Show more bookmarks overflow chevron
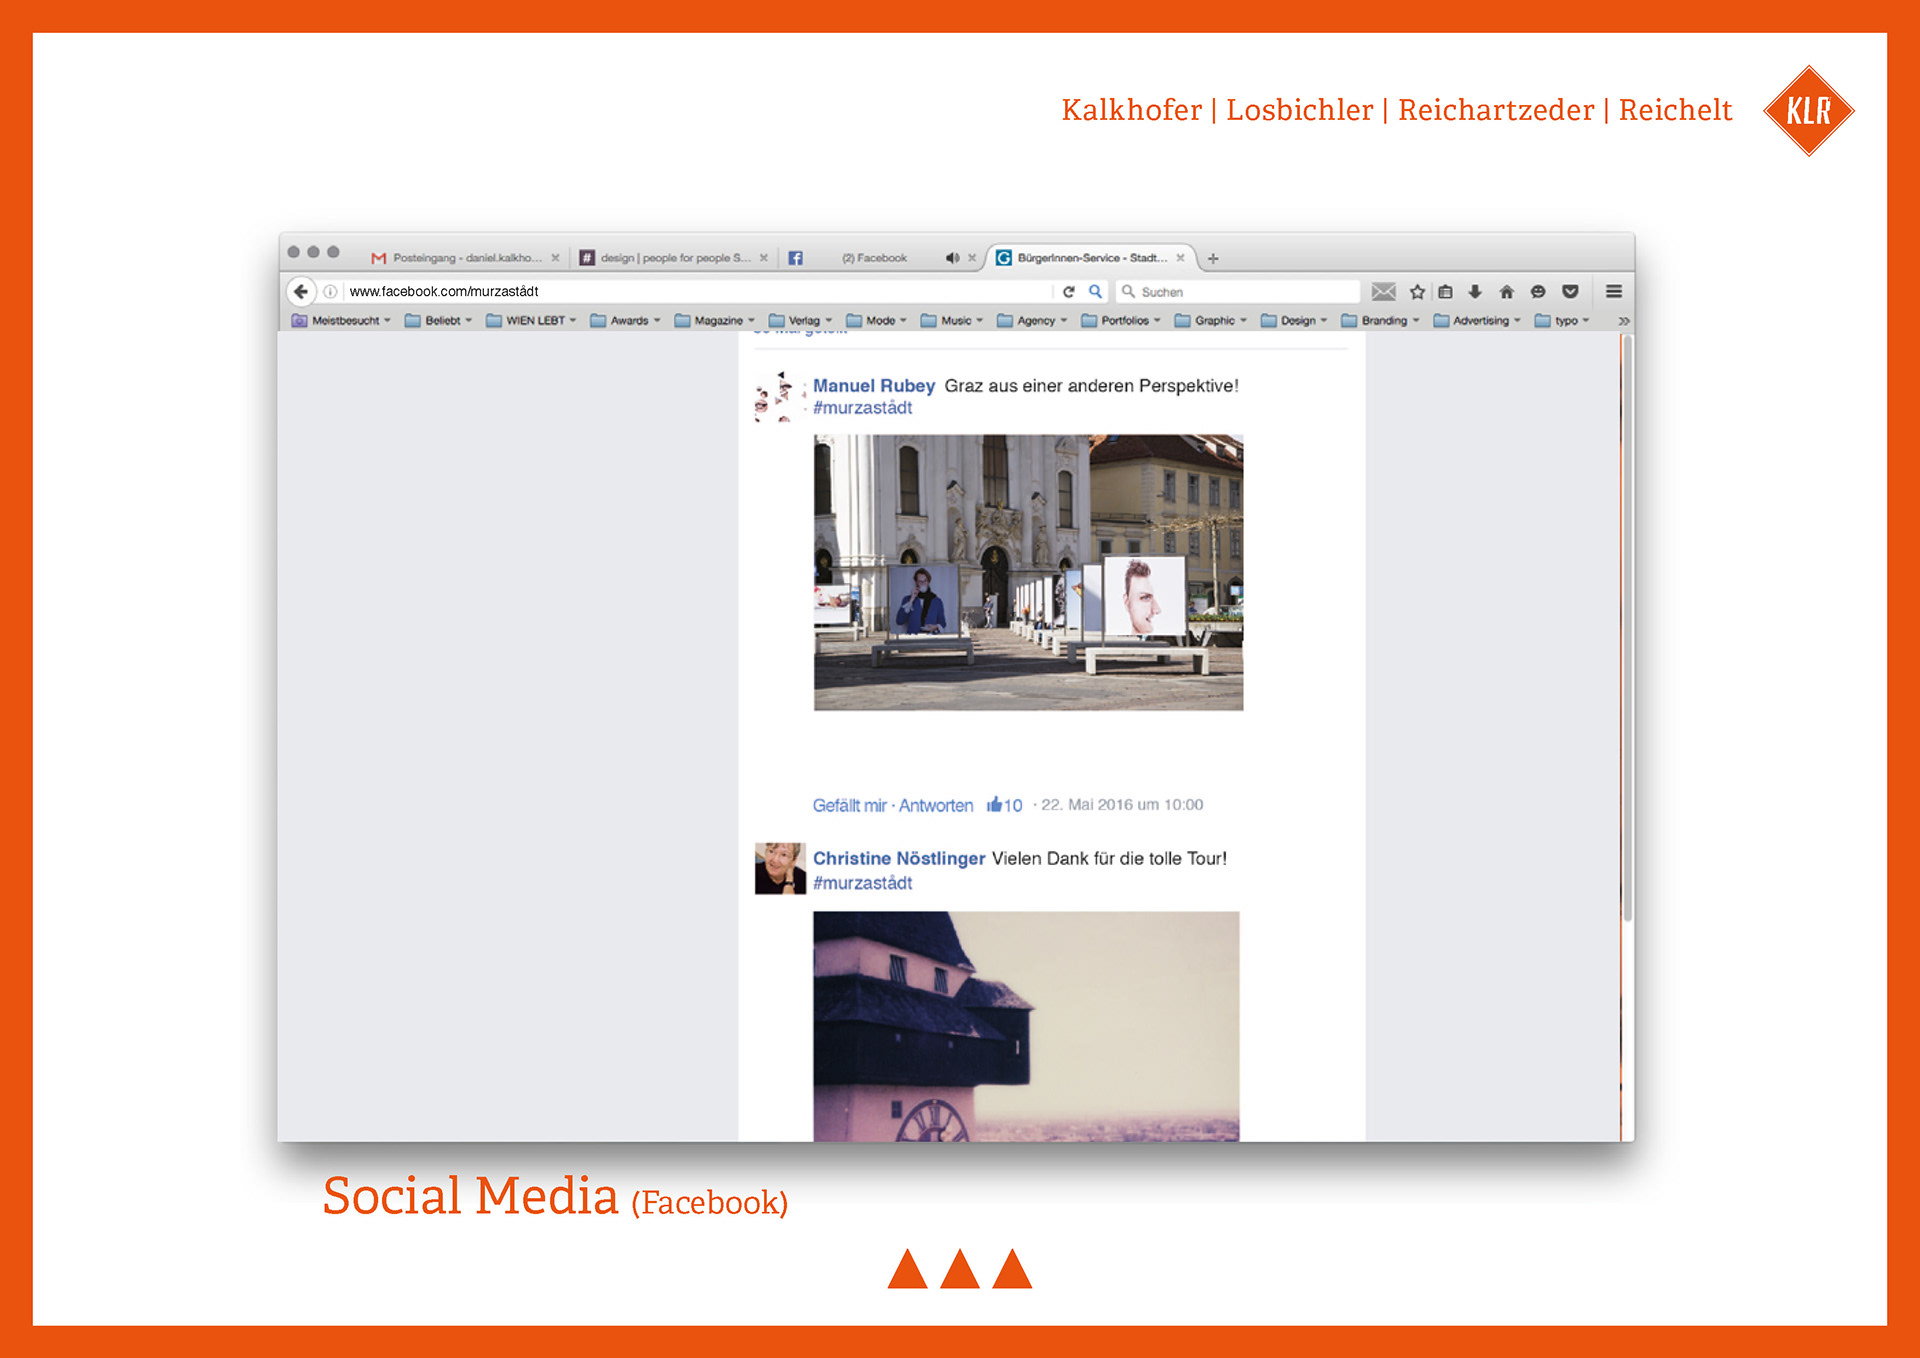The width and height of the screenshot is (1920, 1358). [1623, 321]
